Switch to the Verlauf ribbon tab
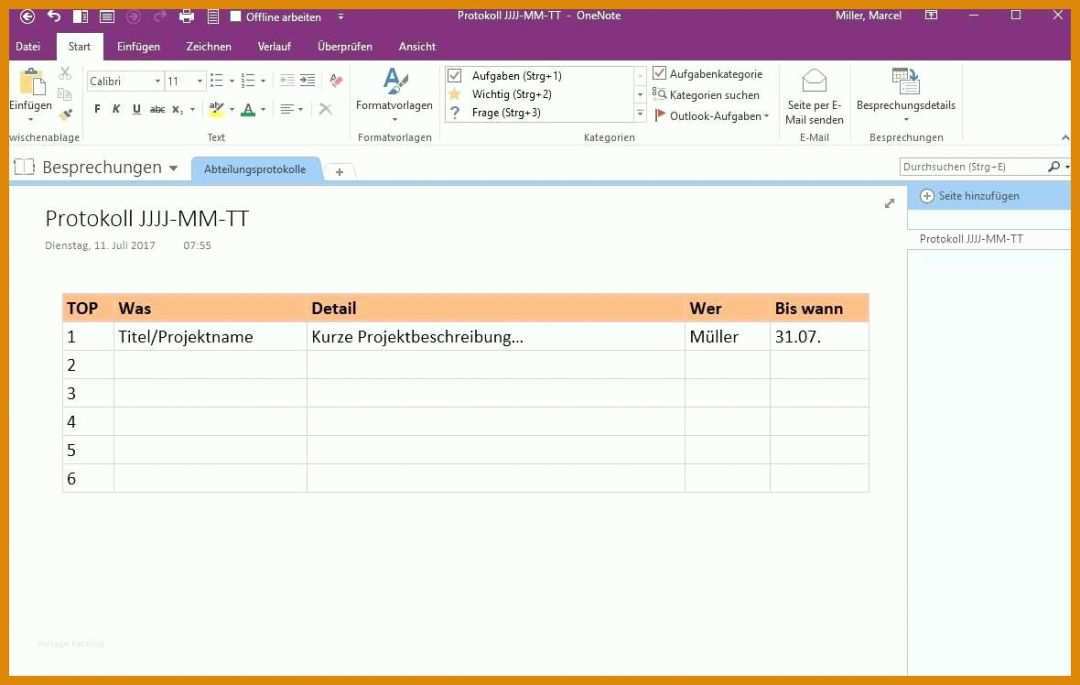This screenshot has width=1080, height=685. click(274, 47)
